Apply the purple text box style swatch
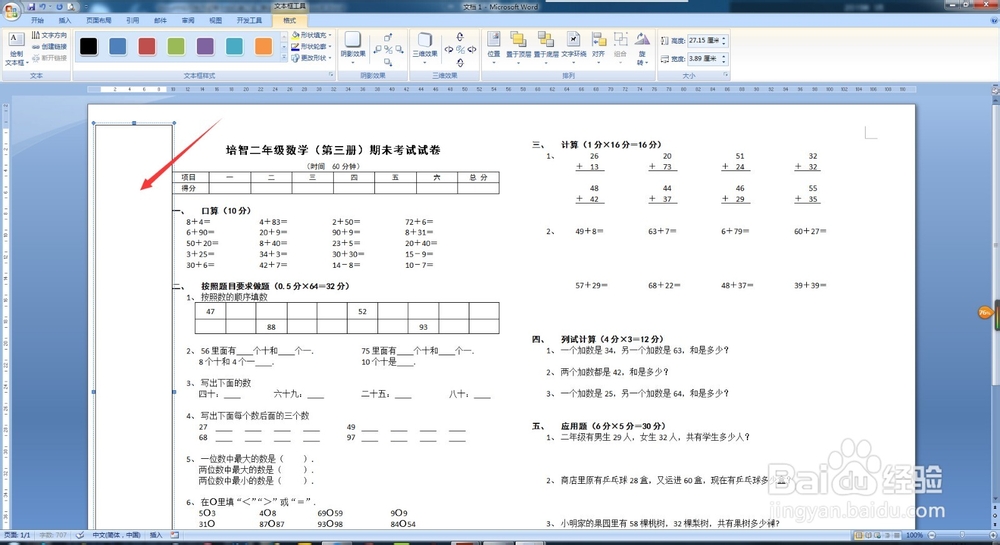1000x545 pixels. pos(205,46)
